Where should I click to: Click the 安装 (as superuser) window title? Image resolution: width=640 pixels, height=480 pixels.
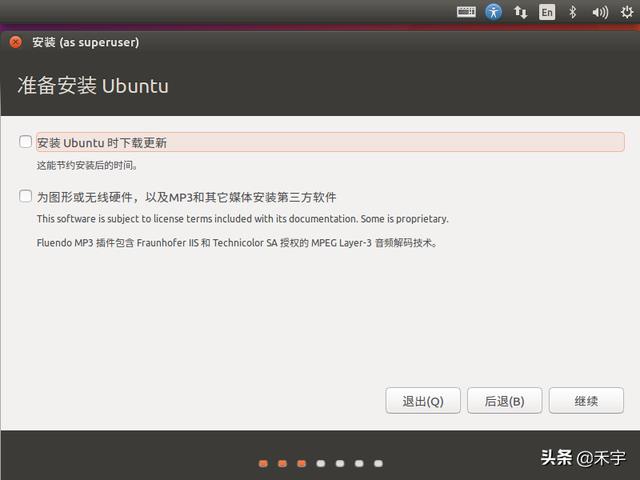point(86,42)
